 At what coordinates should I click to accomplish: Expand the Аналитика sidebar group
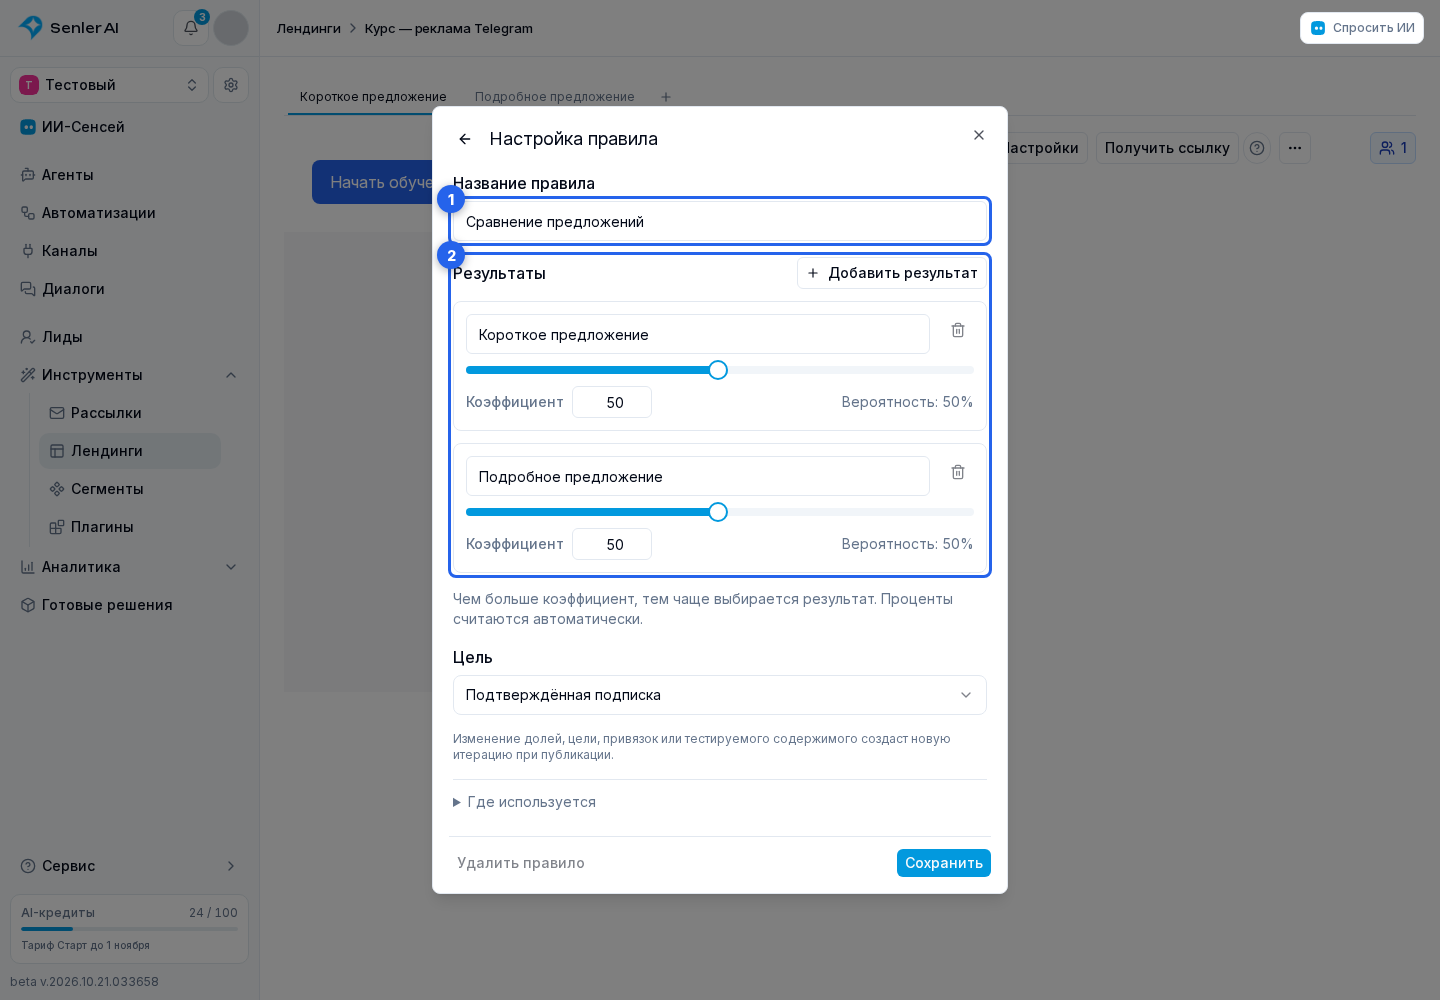231,567
